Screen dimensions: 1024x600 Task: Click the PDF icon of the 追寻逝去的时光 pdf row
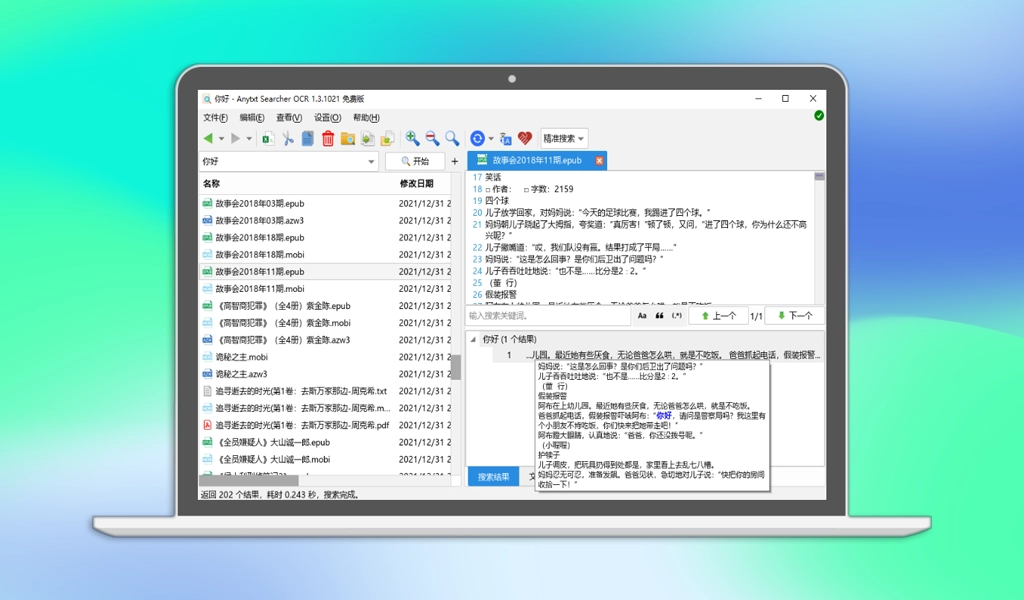point(207,425)
